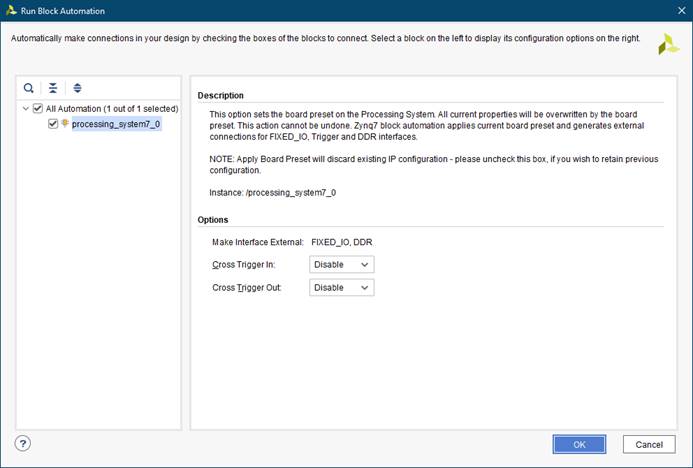
Task: Uncheck the All Automation checkbox
Action: (x=38, y=108)
